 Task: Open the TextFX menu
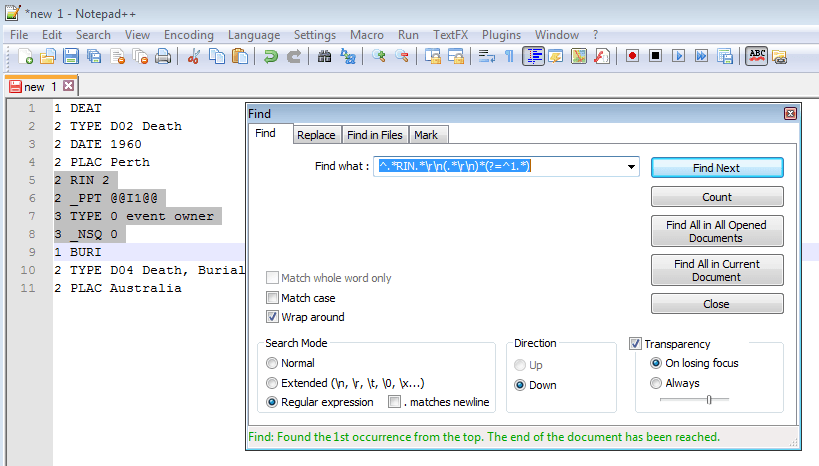click(451, 35)
